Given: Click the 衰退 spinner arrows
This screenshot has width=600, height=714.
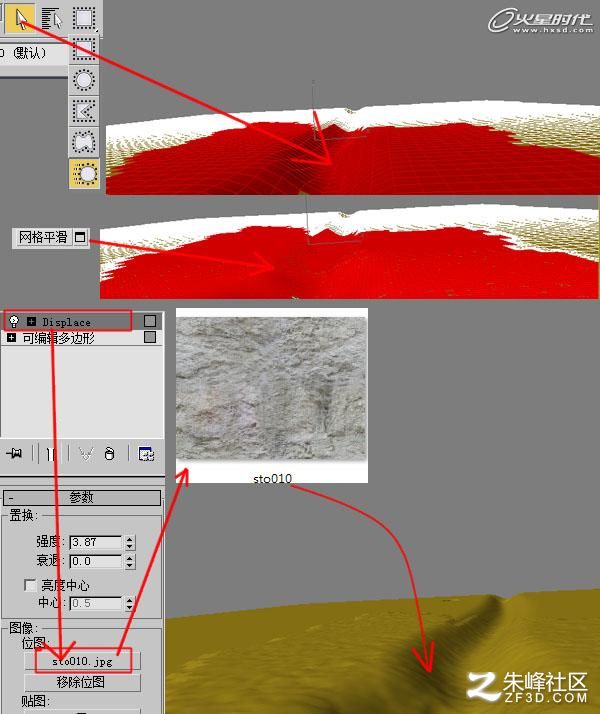Looking at the screenshot, I should [130, 561].
